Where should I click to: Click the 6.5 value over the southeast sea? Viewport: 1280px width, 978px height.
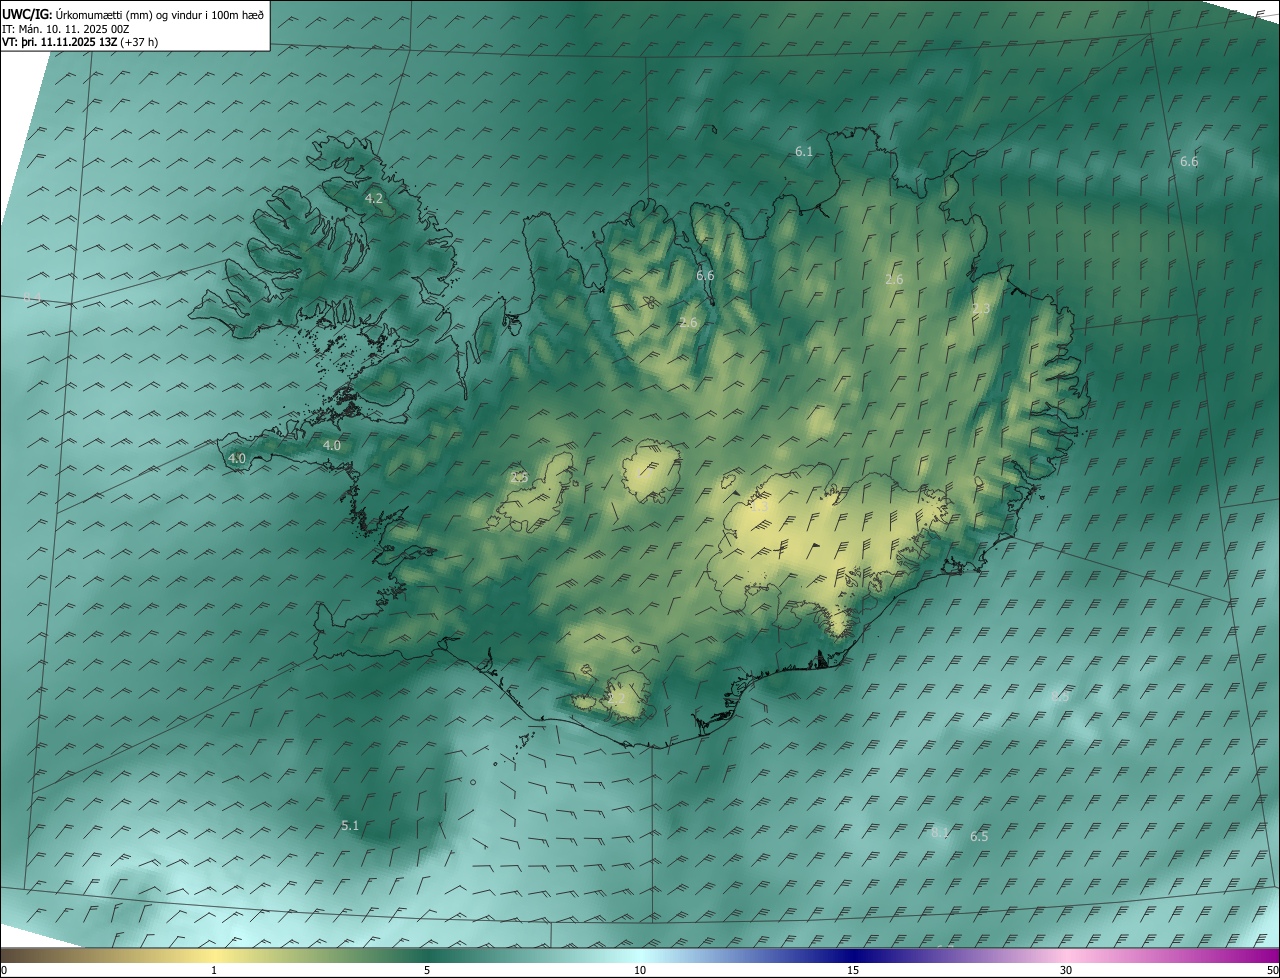click(x=979, y=836)
